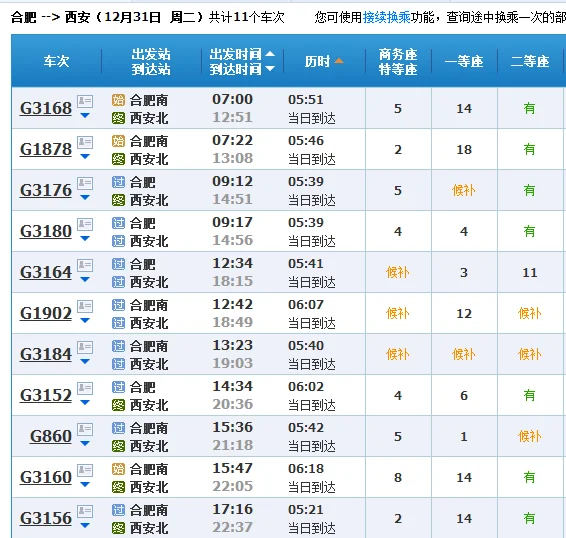Sort by arrival time descending arrow

(x=270, y=68)
